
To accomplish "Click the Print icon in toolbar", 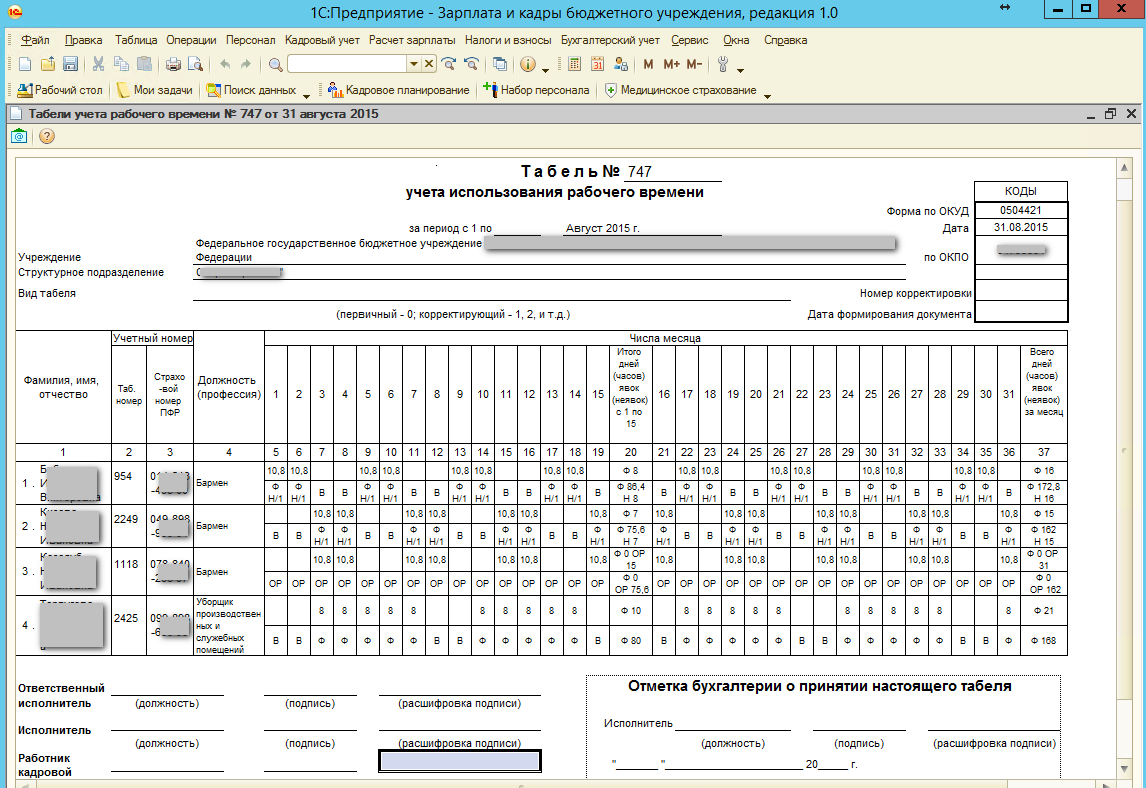I will [173, 64].
